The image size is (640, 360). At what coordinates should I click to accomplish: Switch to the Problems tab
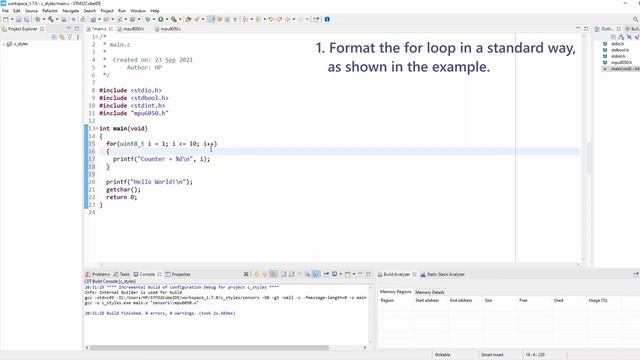point(98,274)
